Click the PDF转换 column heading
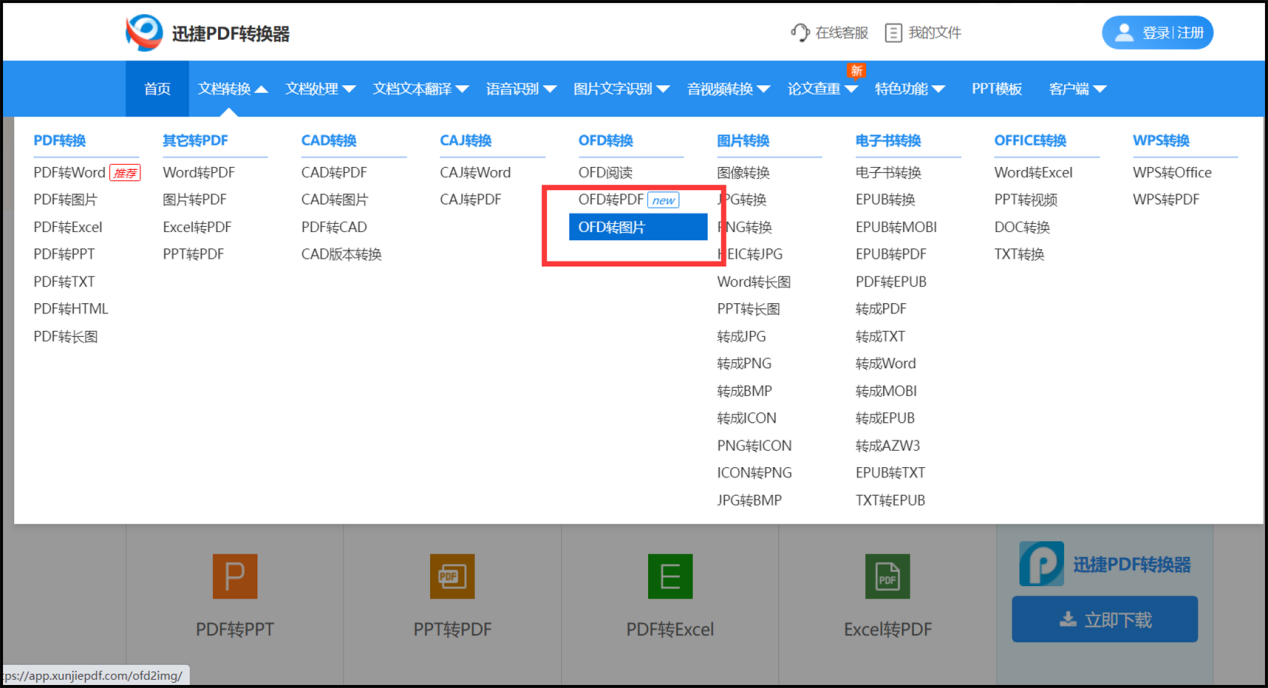 click(60, 140)
